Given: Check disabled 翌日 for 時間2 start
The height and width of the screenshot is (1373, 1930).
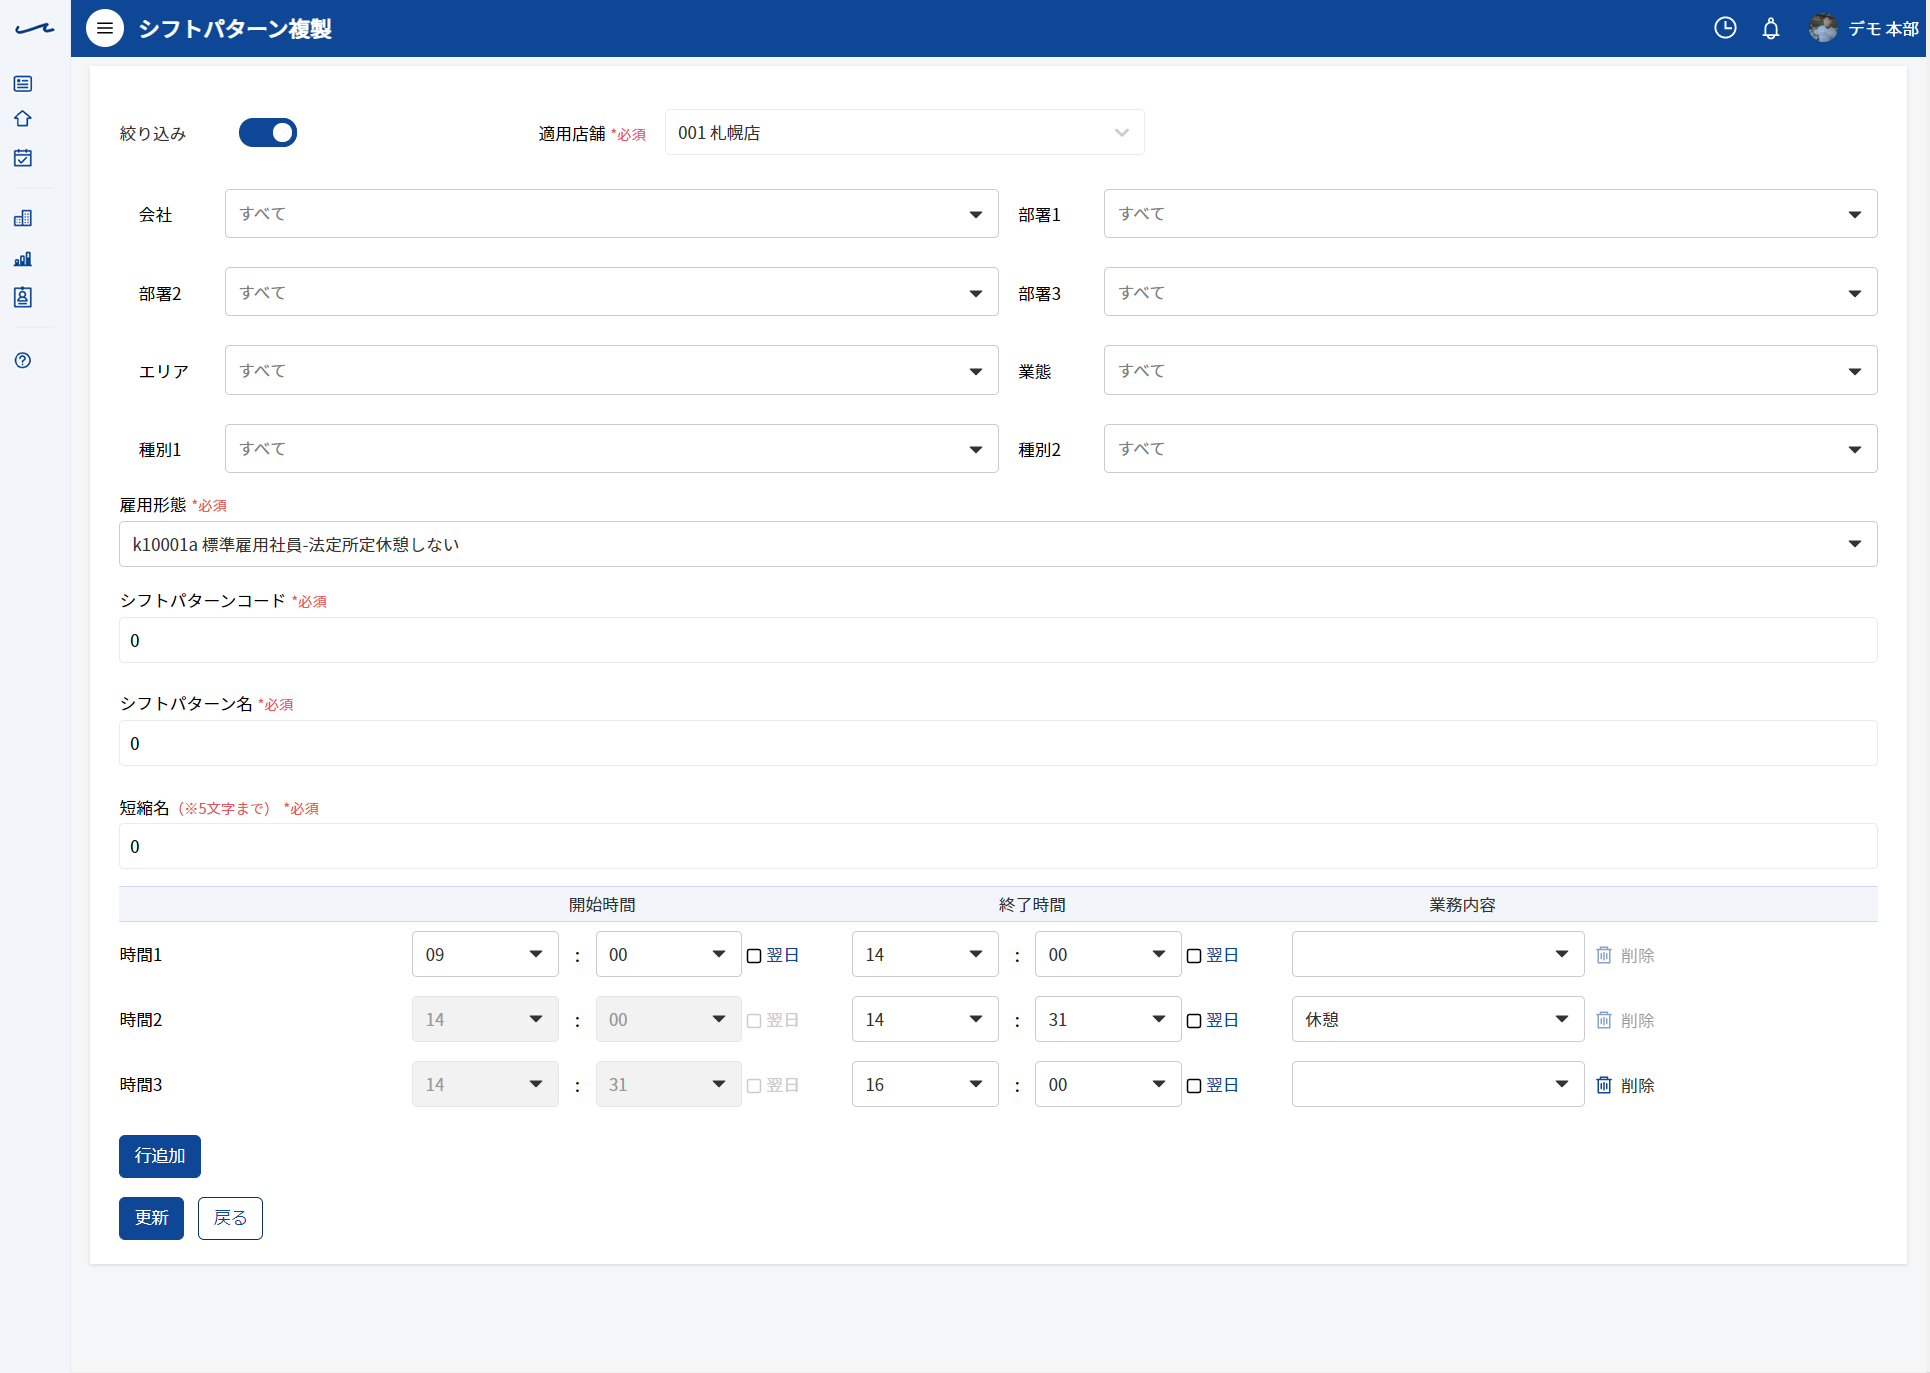Looking at the screenshot, I should (754, 1021).
